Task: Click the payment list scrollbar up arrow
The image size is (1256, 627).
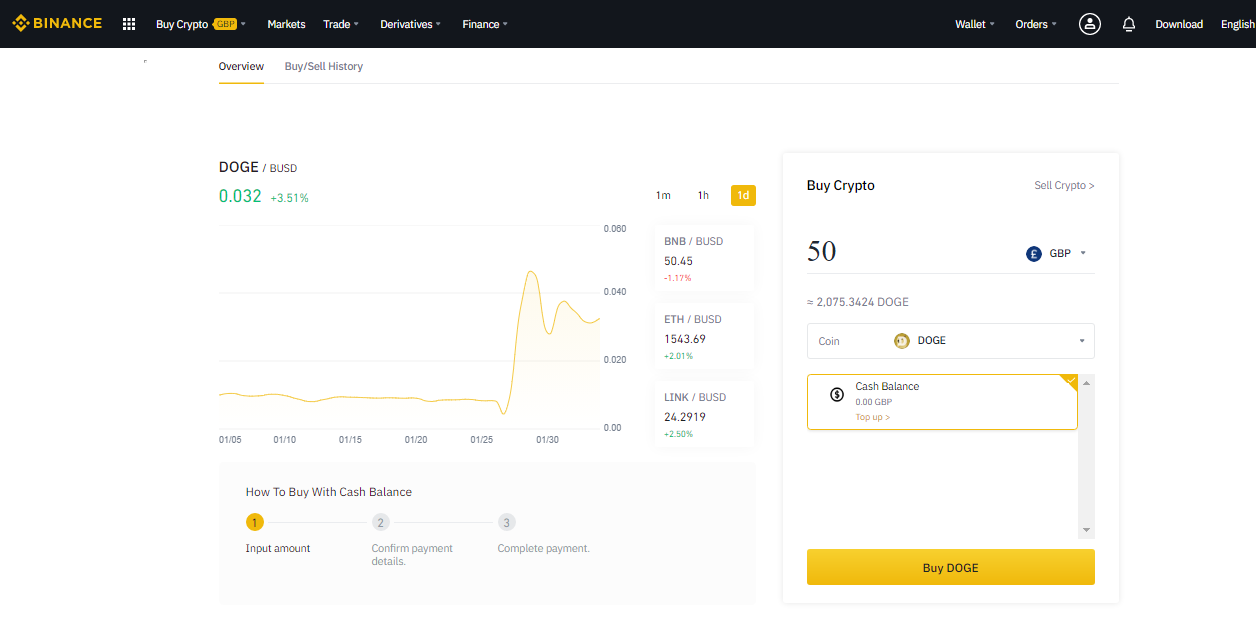Action: [1087, 383]
